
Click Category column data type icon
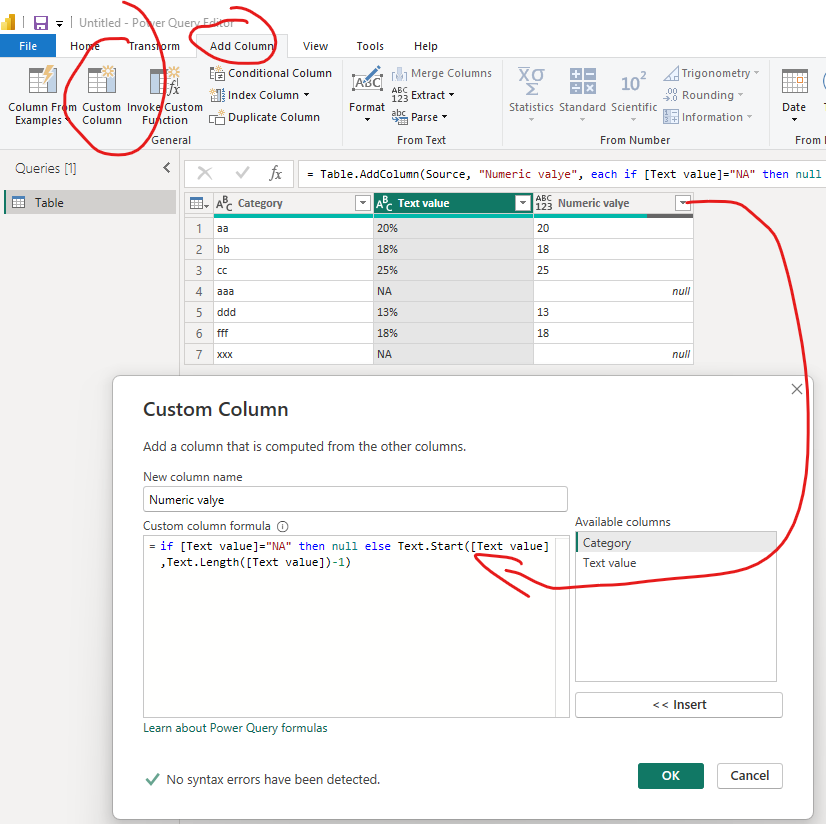click(224, 203)
